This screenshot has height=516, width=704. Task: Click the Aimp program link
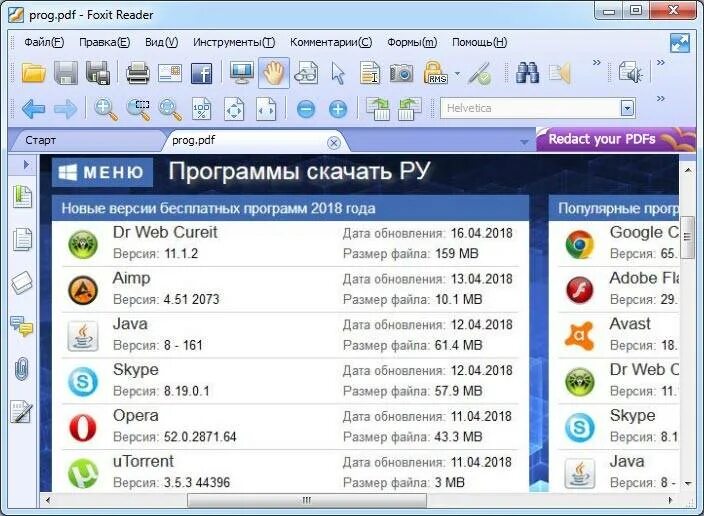tap(131, 278)
